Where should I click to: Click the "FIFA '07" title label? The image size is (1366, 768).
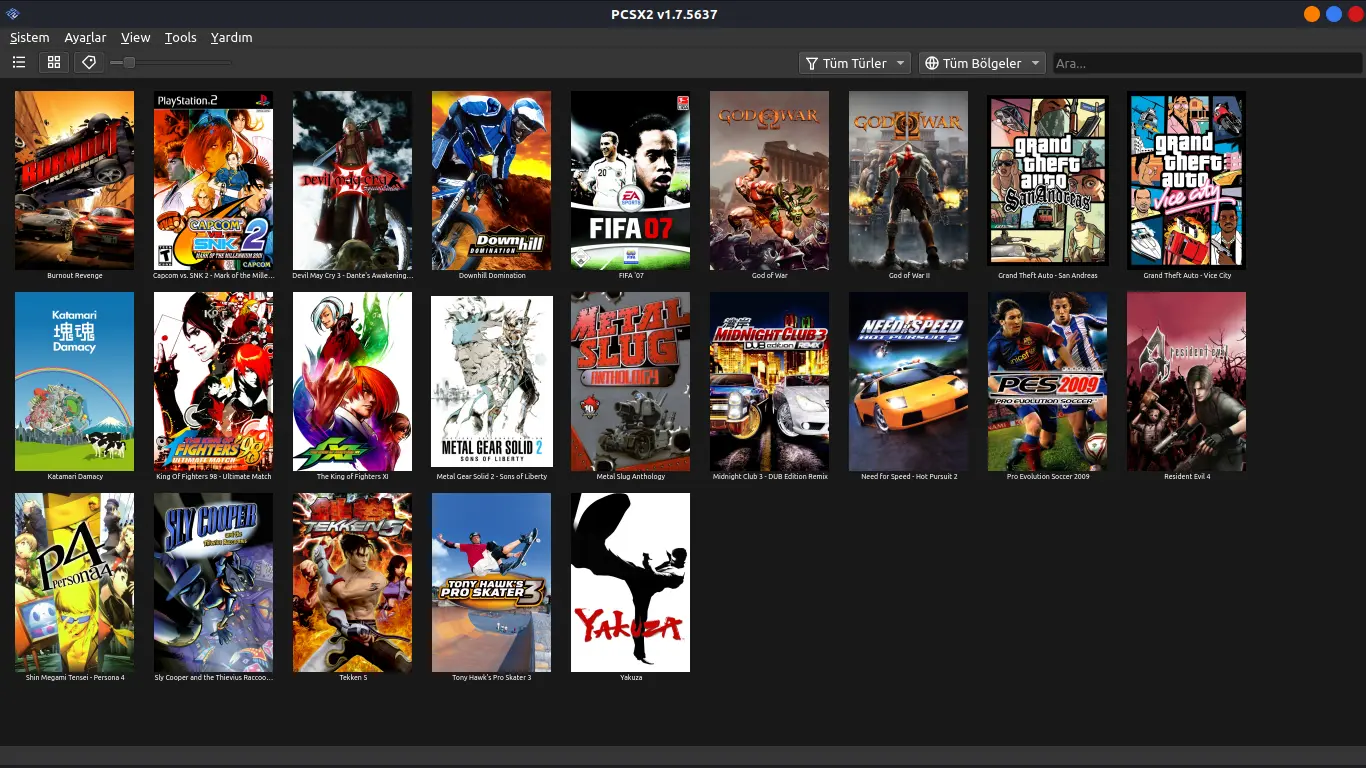click(630, 276)
